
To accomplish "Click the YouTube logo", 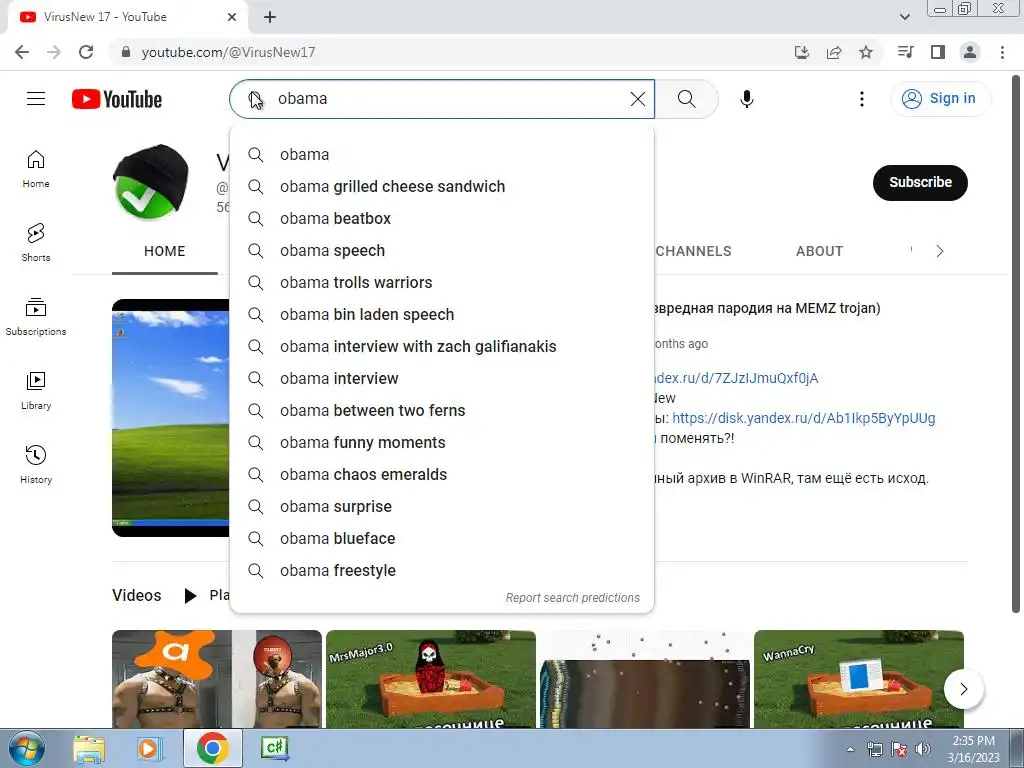I will (117, 99).
